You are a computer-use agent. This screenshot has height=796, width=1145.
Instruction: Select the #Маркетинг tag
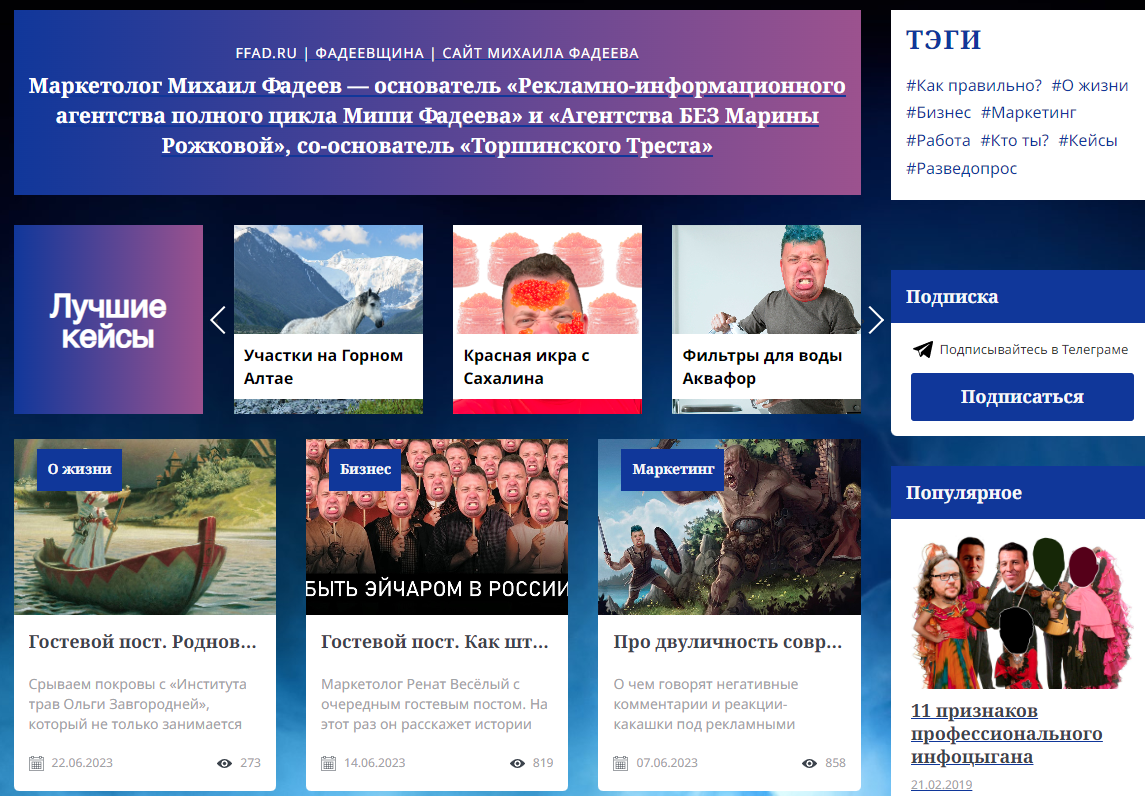[x=1028, y=112]
